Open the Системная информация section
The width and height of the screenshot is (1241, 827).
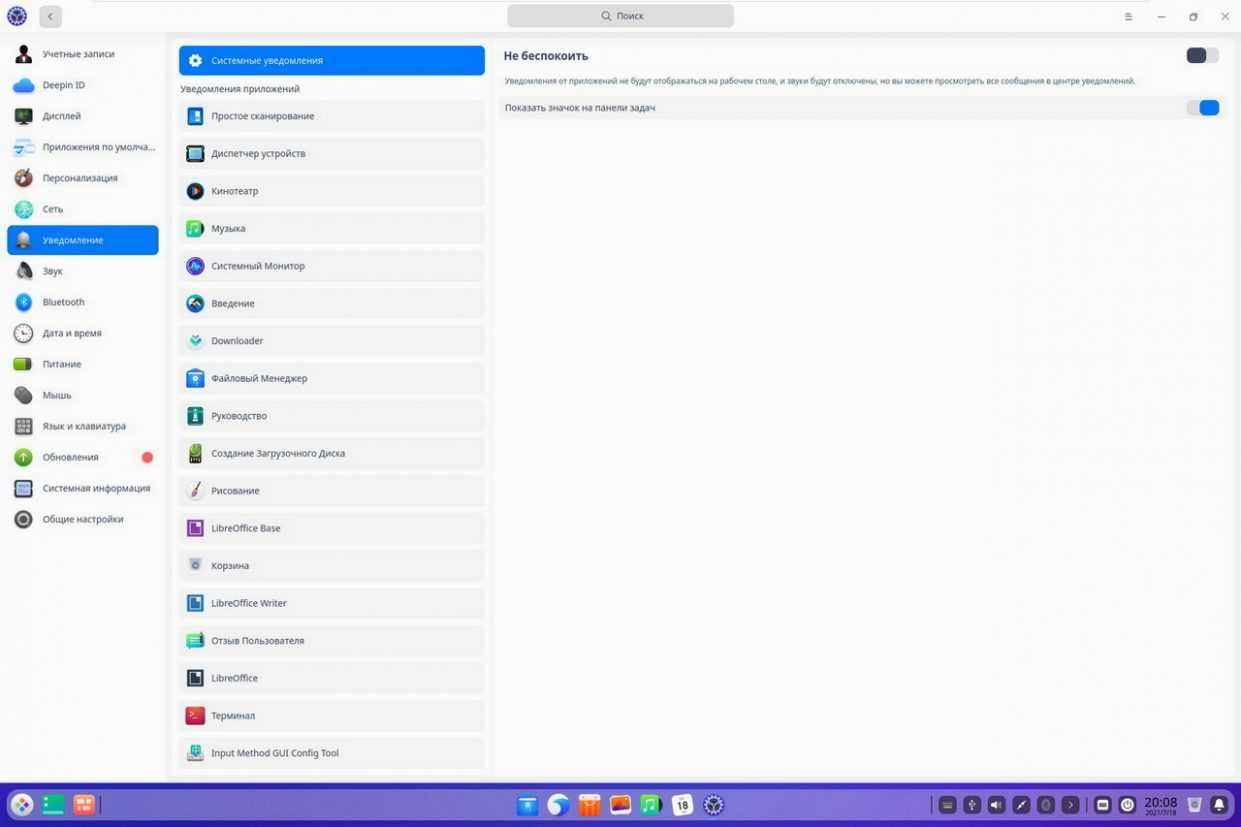82,488
